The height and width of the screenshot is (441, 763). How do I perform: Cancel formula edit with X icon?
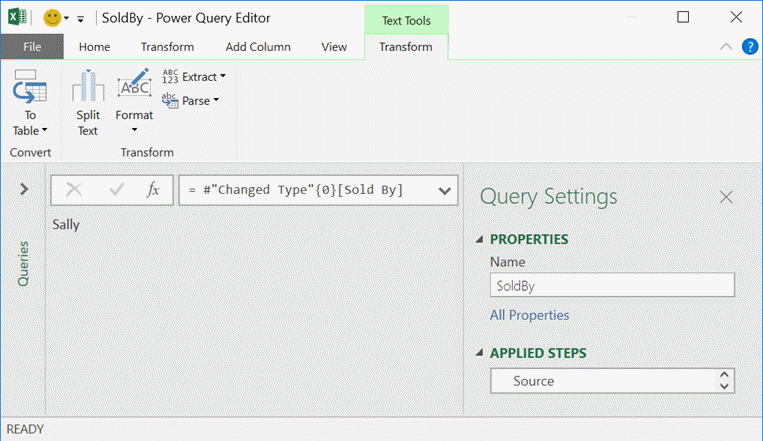pyautogui.click(x=74, y=190)
